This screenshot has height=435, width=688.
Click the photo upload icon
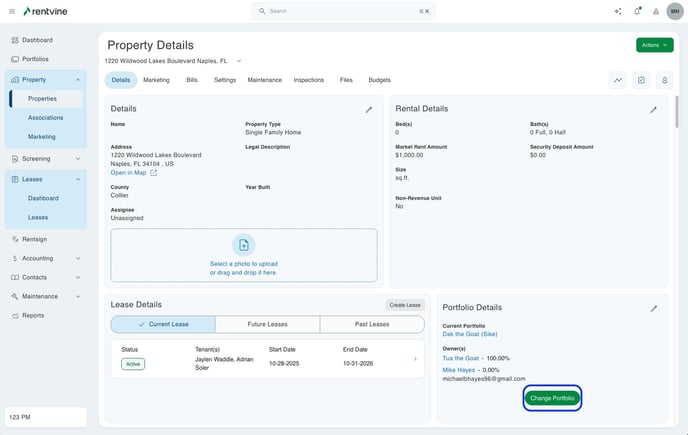click(x=244, y=245)
